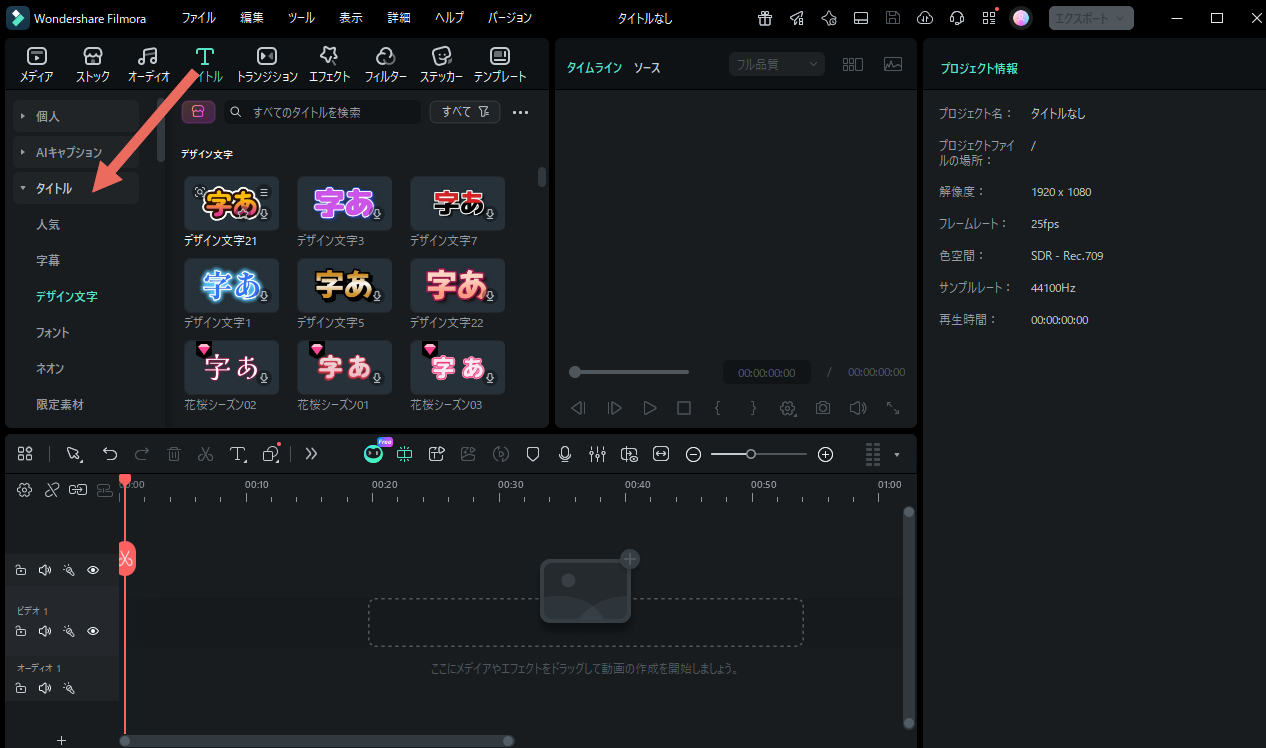Select the Add Text tool icon
This screenshot has width=1266, height=748.
click(237, 454)
